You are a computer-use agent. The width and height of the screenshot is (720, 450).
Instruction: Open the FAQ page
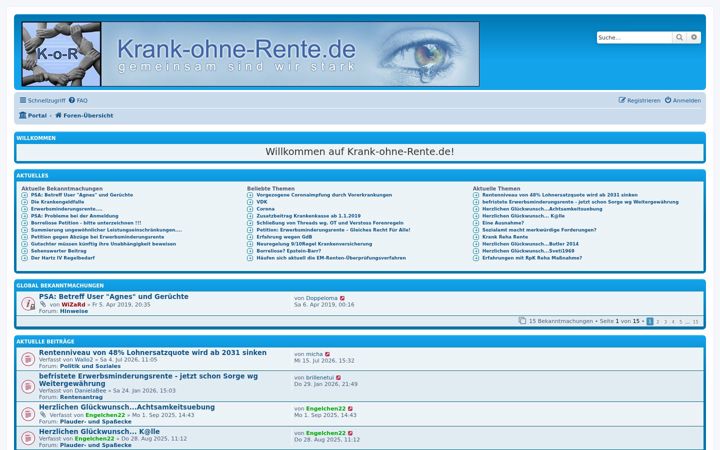(78, 100)
